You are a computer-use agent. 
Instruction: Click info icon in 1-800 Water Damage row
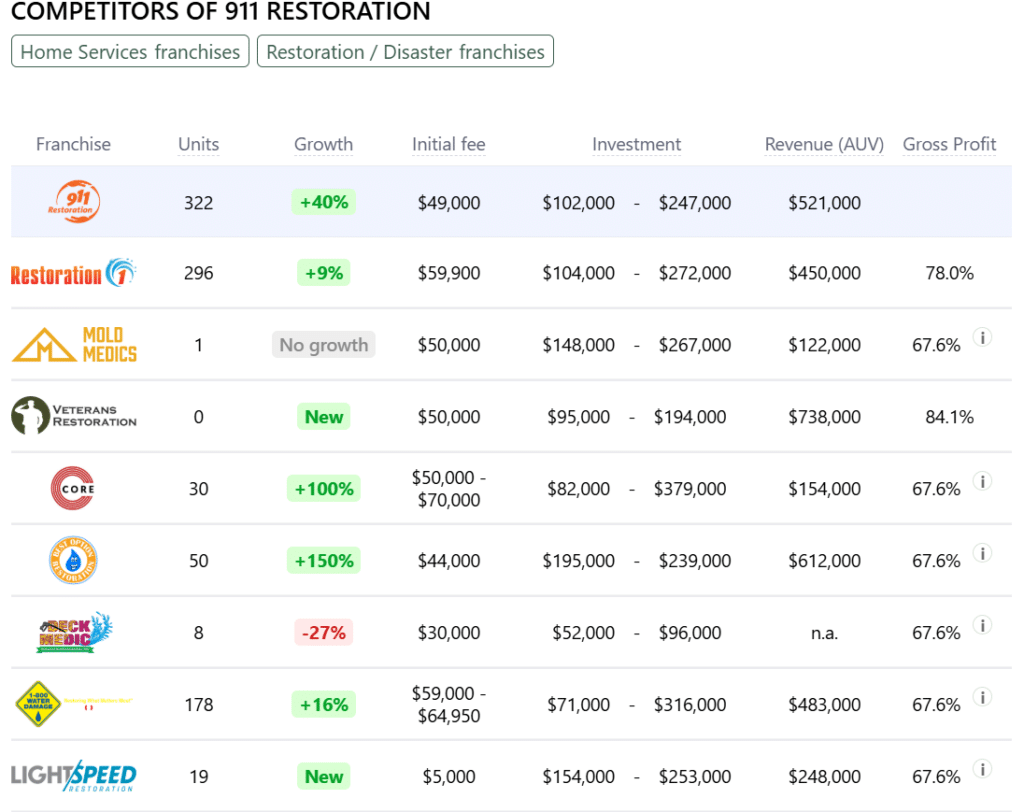982,696
